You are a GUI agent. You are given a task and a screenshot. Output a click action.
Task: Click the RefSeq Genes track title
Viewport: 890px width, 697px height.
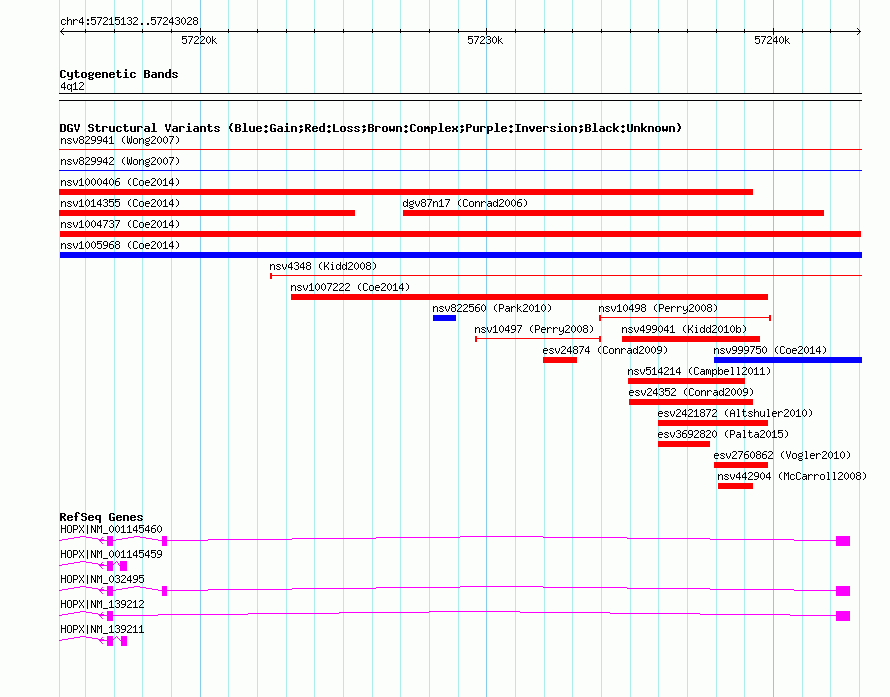point(101,517)
